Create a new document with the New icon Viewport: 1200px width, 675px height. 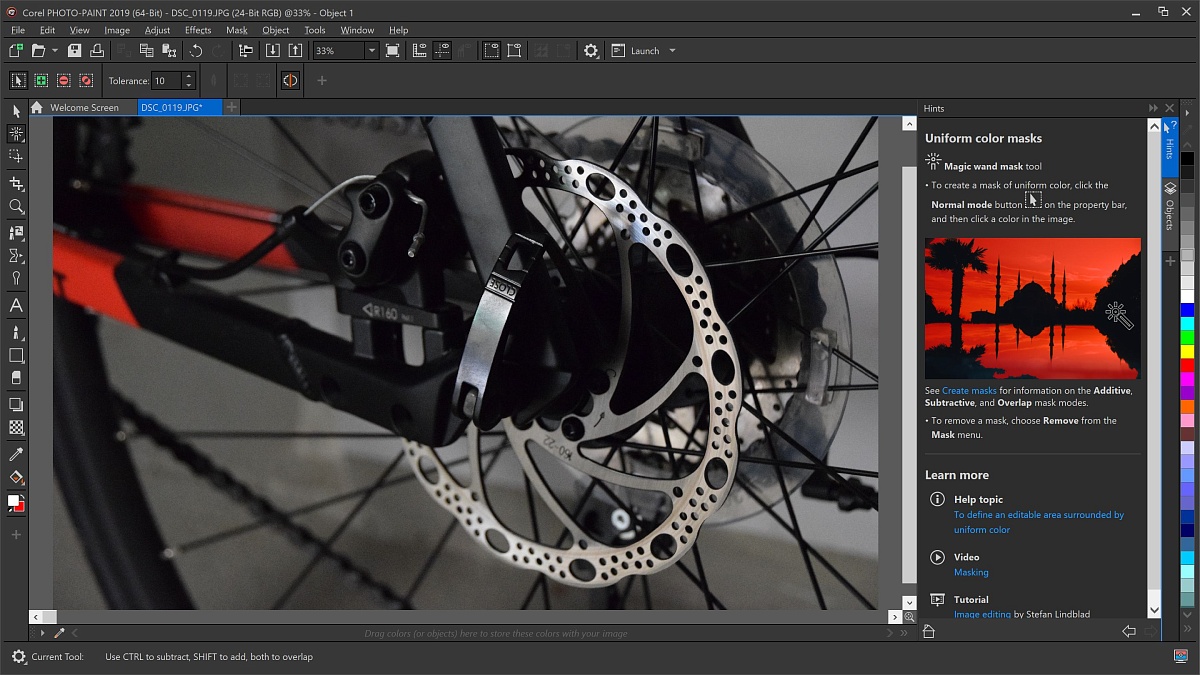coord(16,51)
